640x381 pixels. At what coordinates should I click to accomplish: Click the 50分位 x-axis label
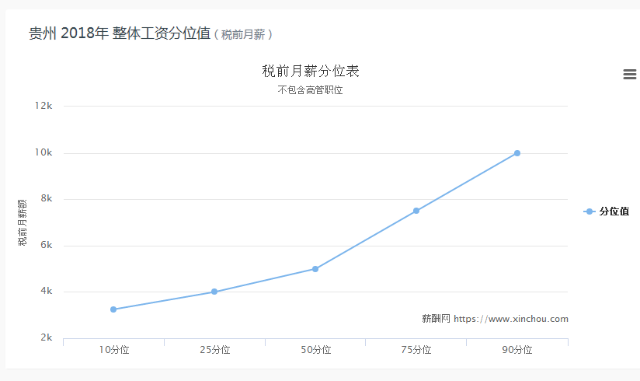click(x=316, y=350)
